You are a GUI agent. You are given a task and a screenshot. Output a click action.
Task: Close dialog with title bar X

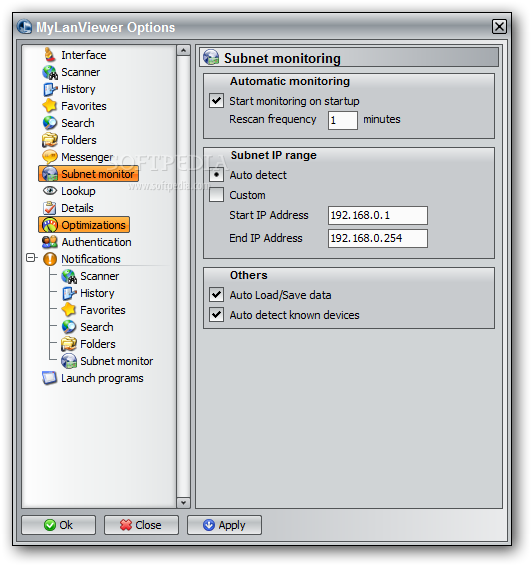(x=499, y=26)
